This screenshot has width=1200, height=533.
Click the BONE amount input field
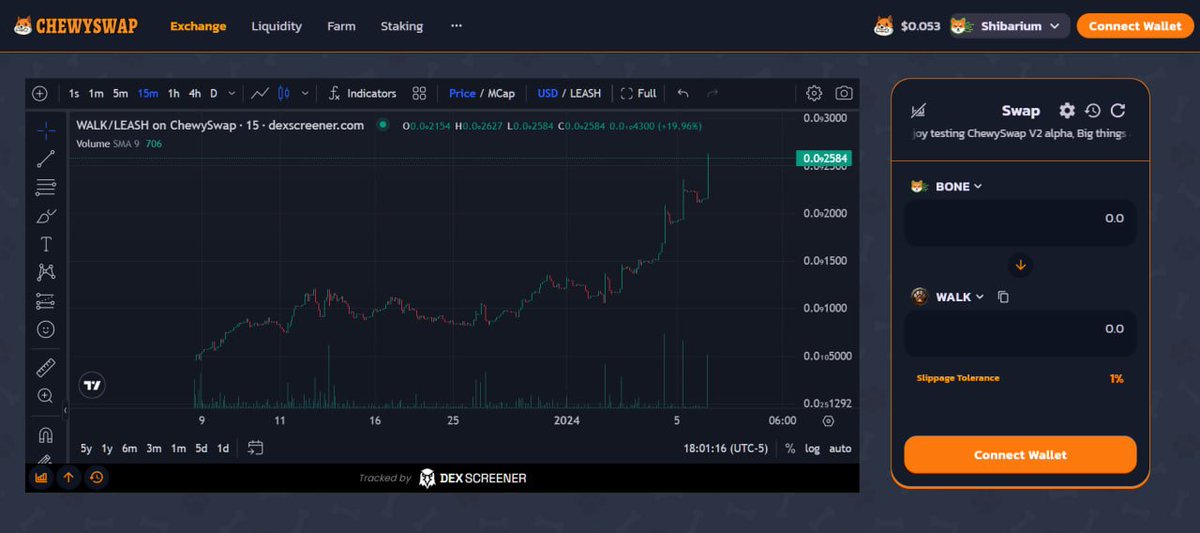(x=1020, y=222)
